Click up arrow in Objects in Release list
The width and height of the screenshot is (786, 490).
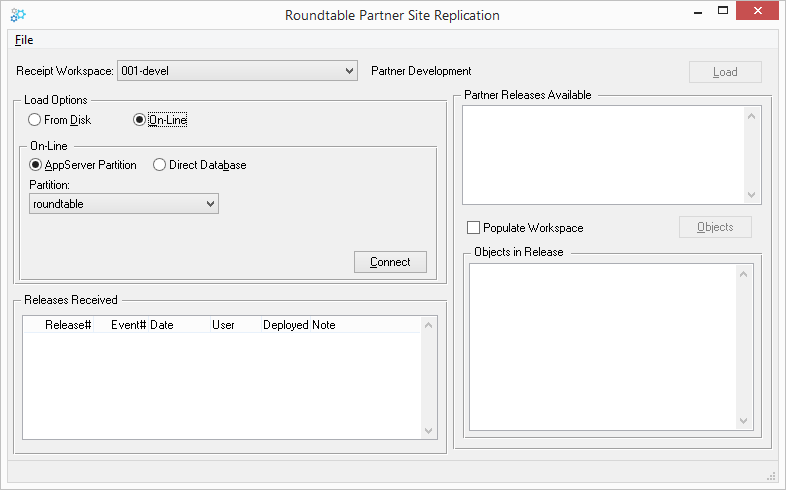coord(743,274)
